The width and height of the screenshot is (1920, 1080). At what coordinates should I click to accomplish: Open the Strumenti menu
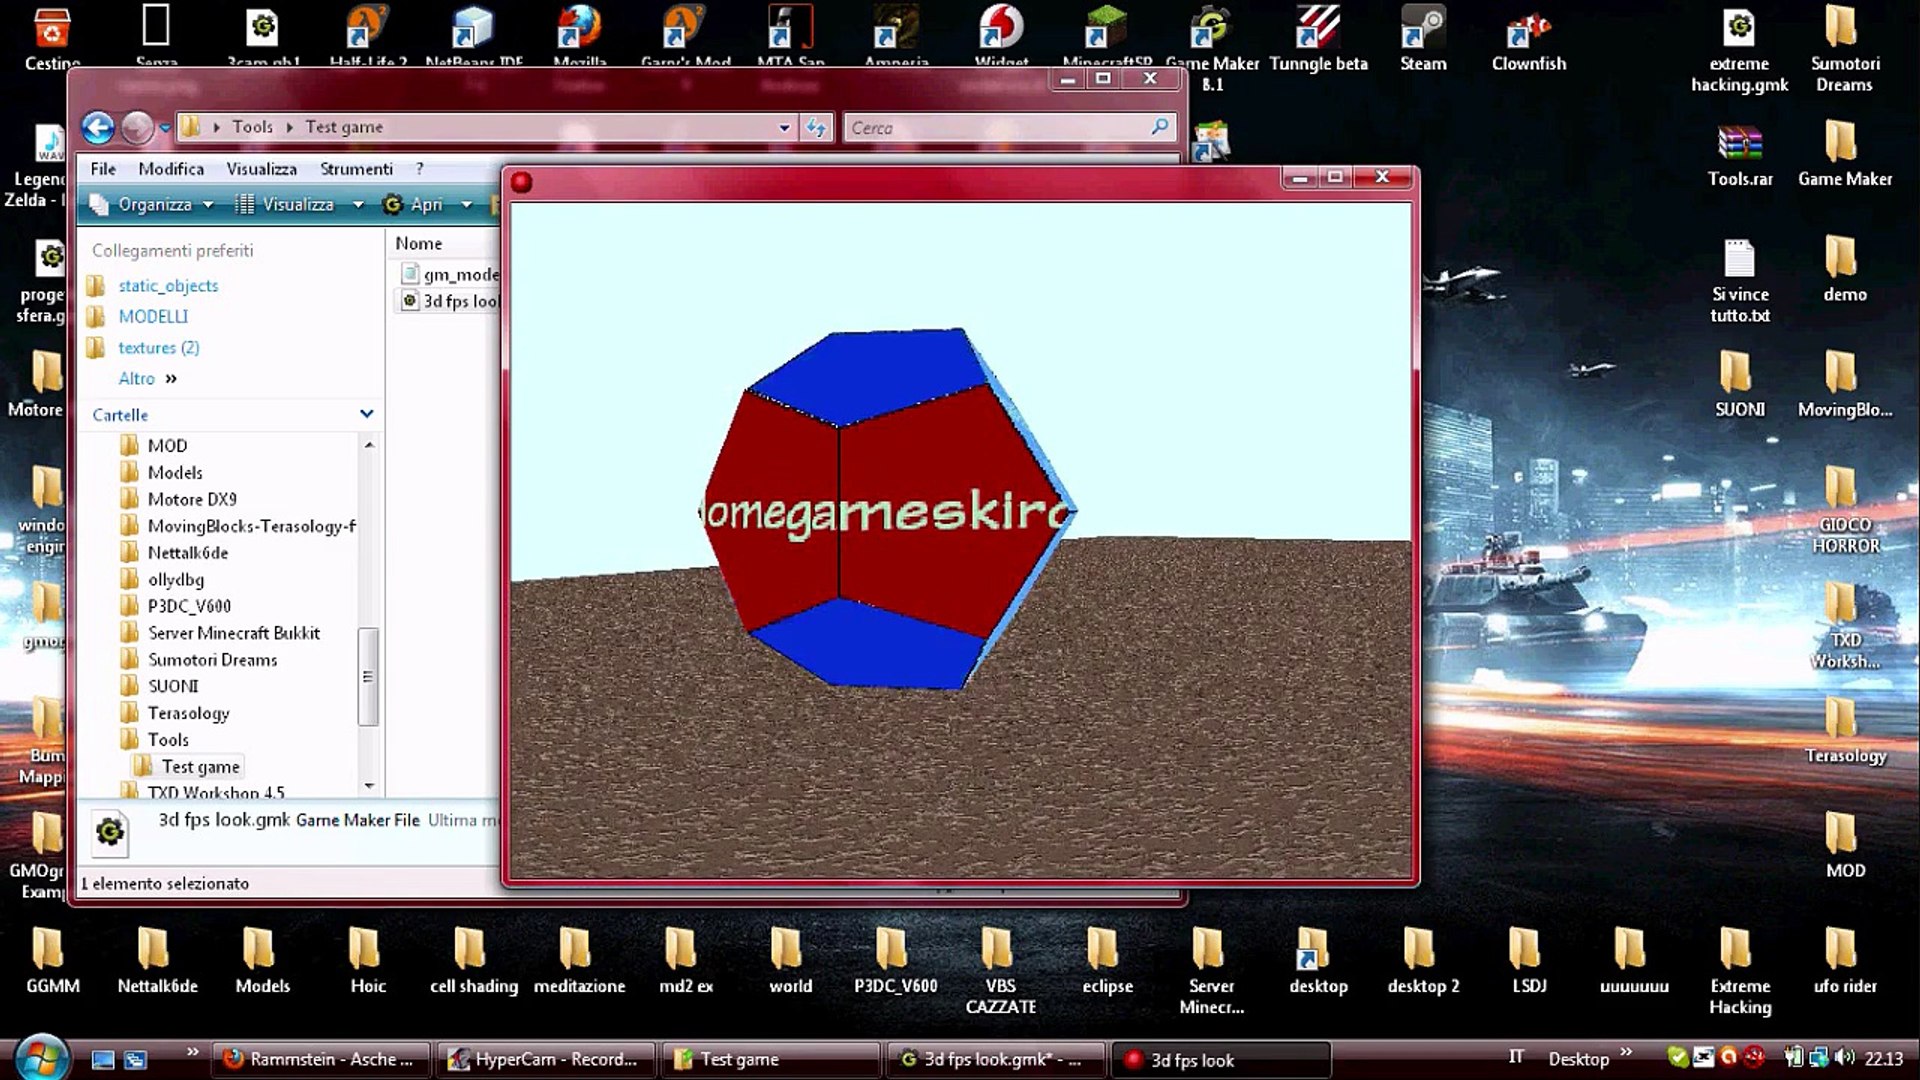click(x=356, y=169)
